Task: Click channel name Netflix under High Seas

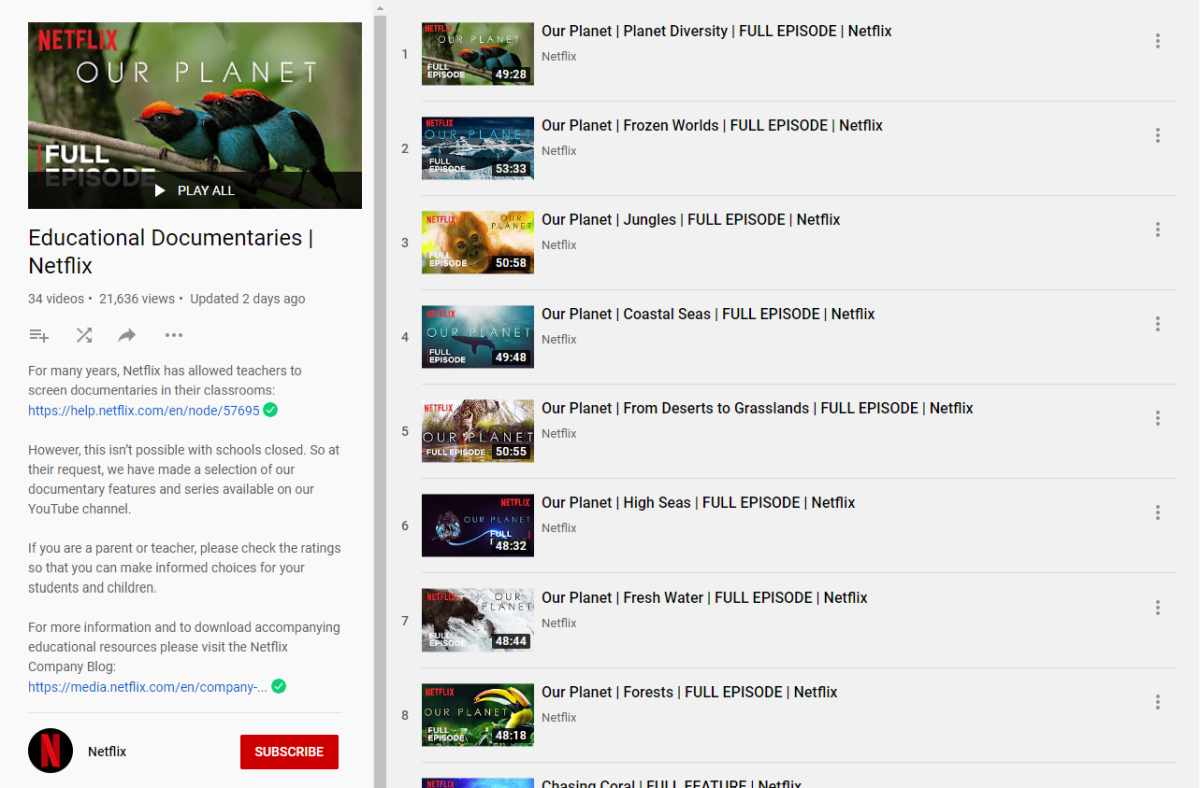Action: 559,527
